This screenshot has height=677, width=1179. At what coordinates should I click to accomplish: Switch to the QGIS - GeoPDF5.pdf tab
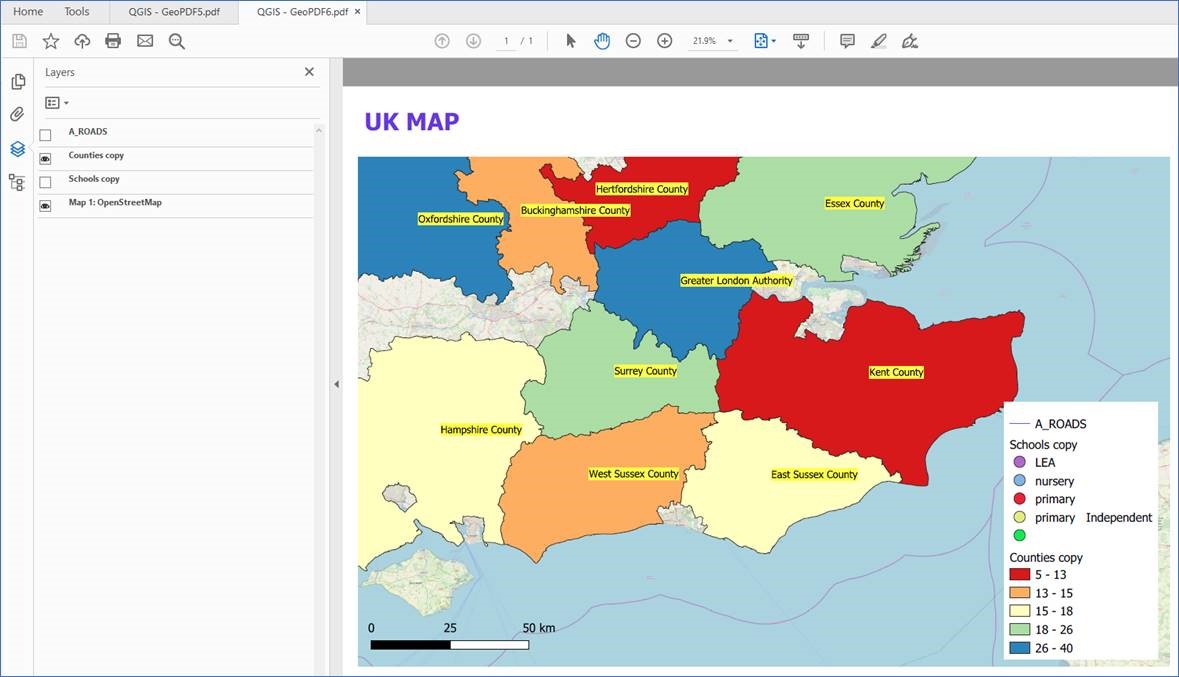pos(174,12)
